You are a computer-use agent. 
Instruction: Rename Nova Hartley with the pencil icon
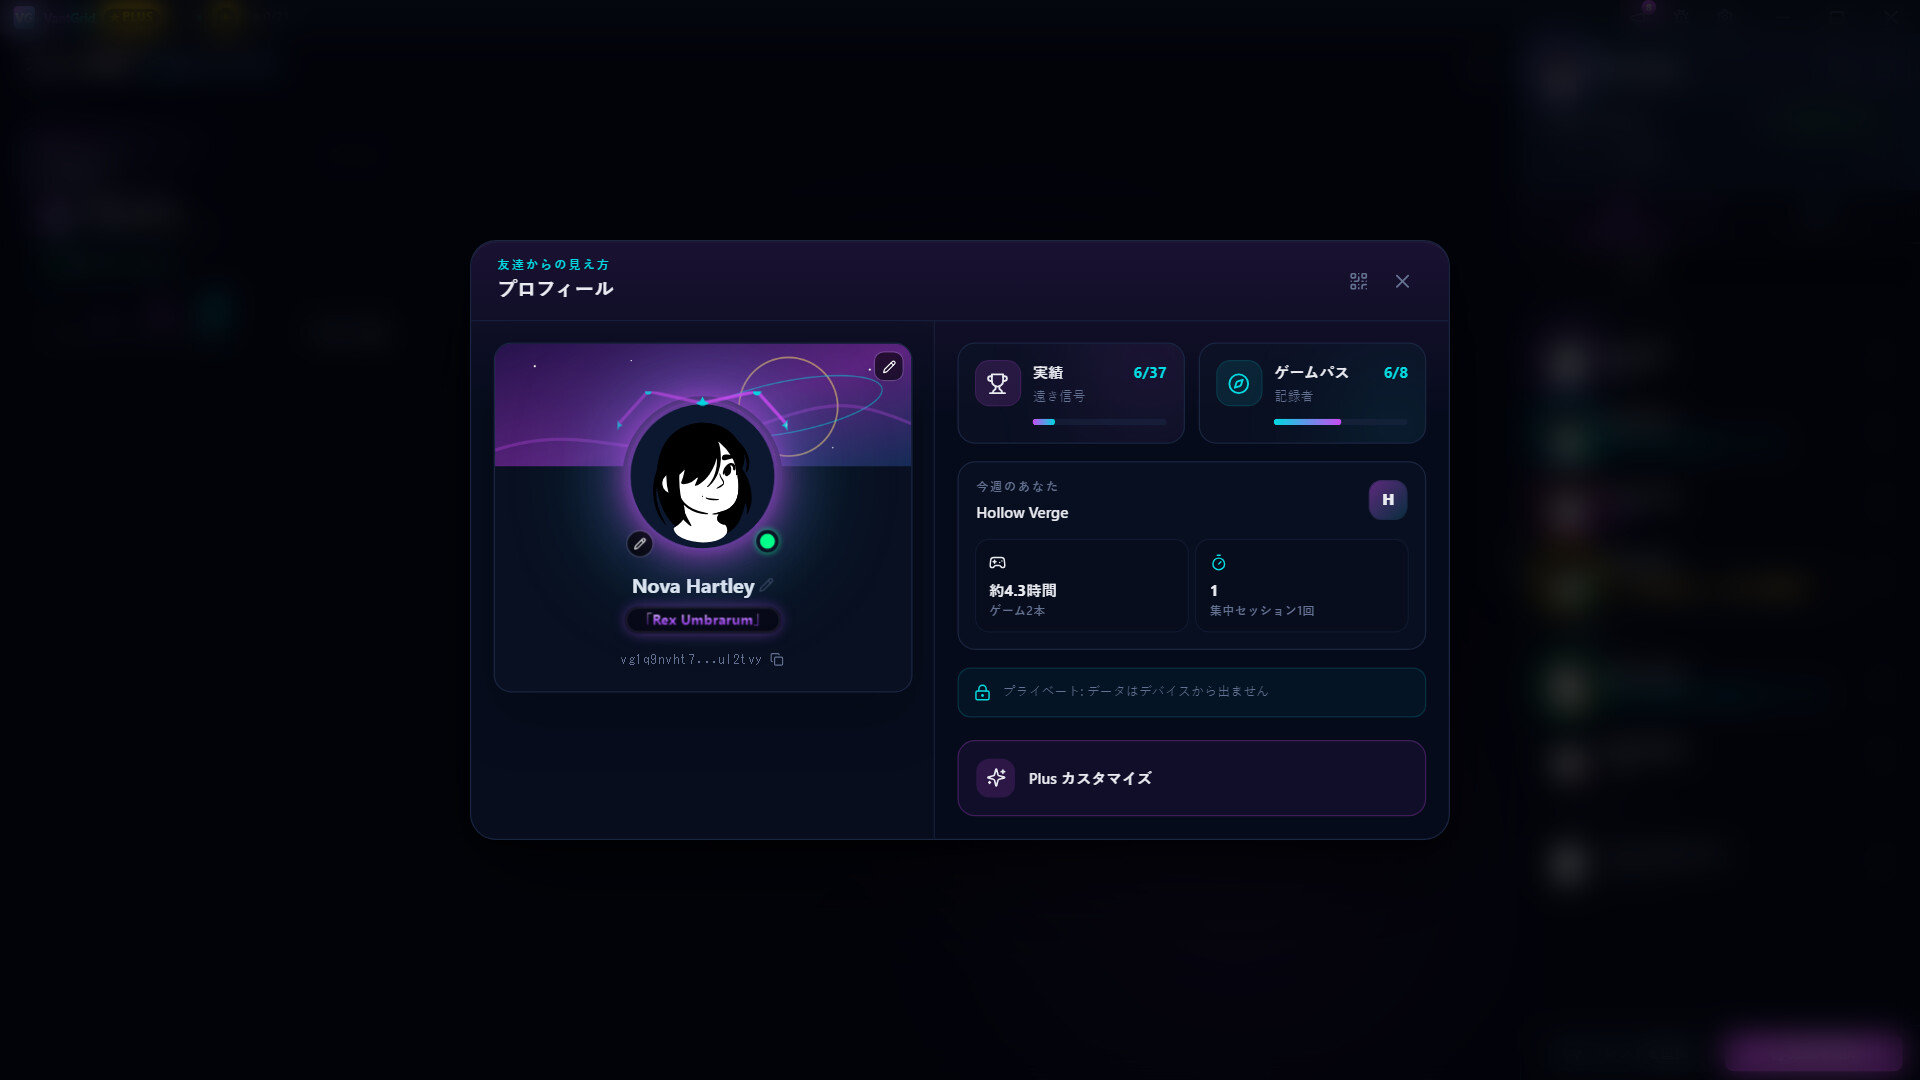click(x=767, y=586)
